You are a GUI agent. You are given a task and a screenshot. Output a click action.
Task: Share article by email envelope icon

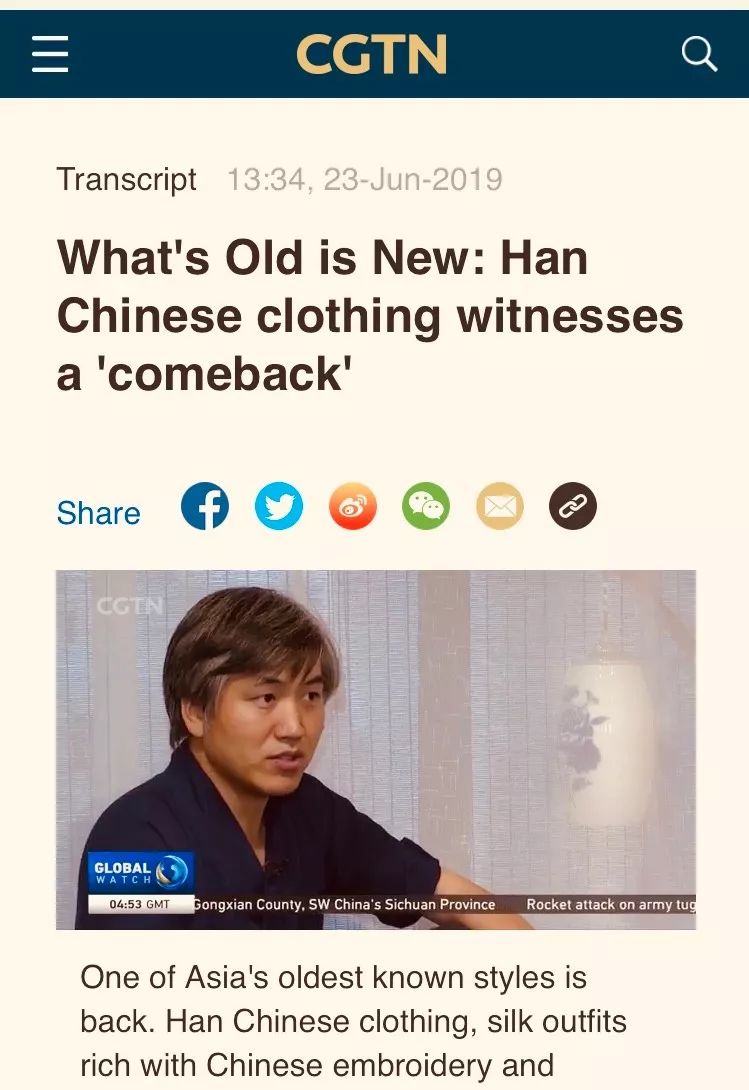click(x=499, y=505)
